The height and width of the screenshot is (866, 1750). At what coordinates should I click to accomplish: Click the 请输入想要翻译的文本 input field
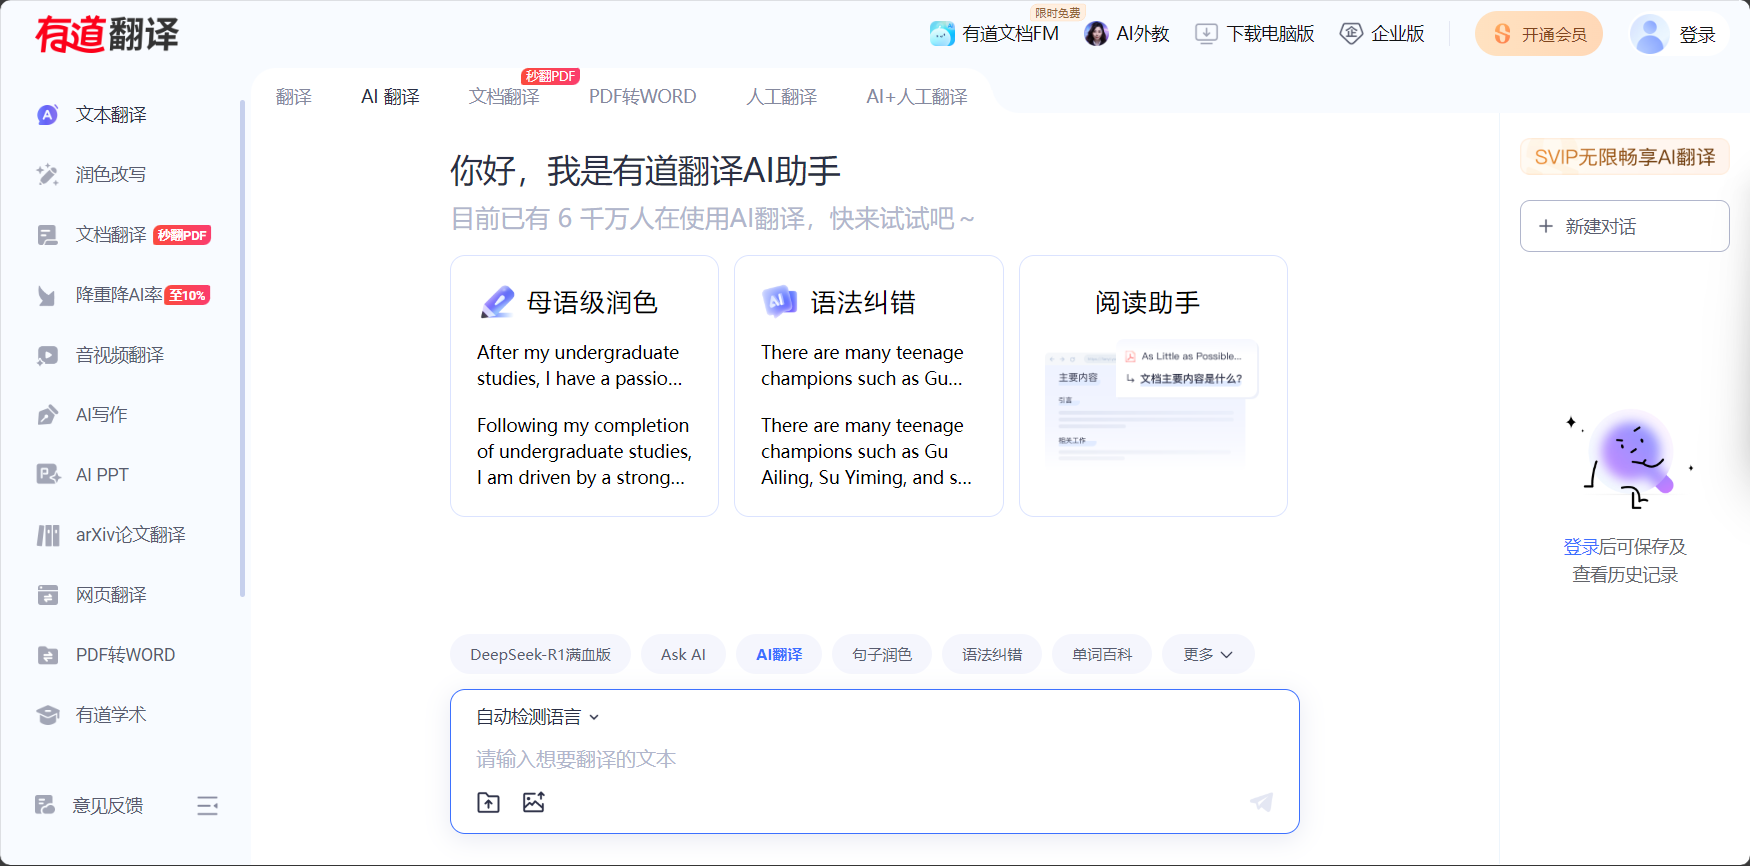(875, 759)
